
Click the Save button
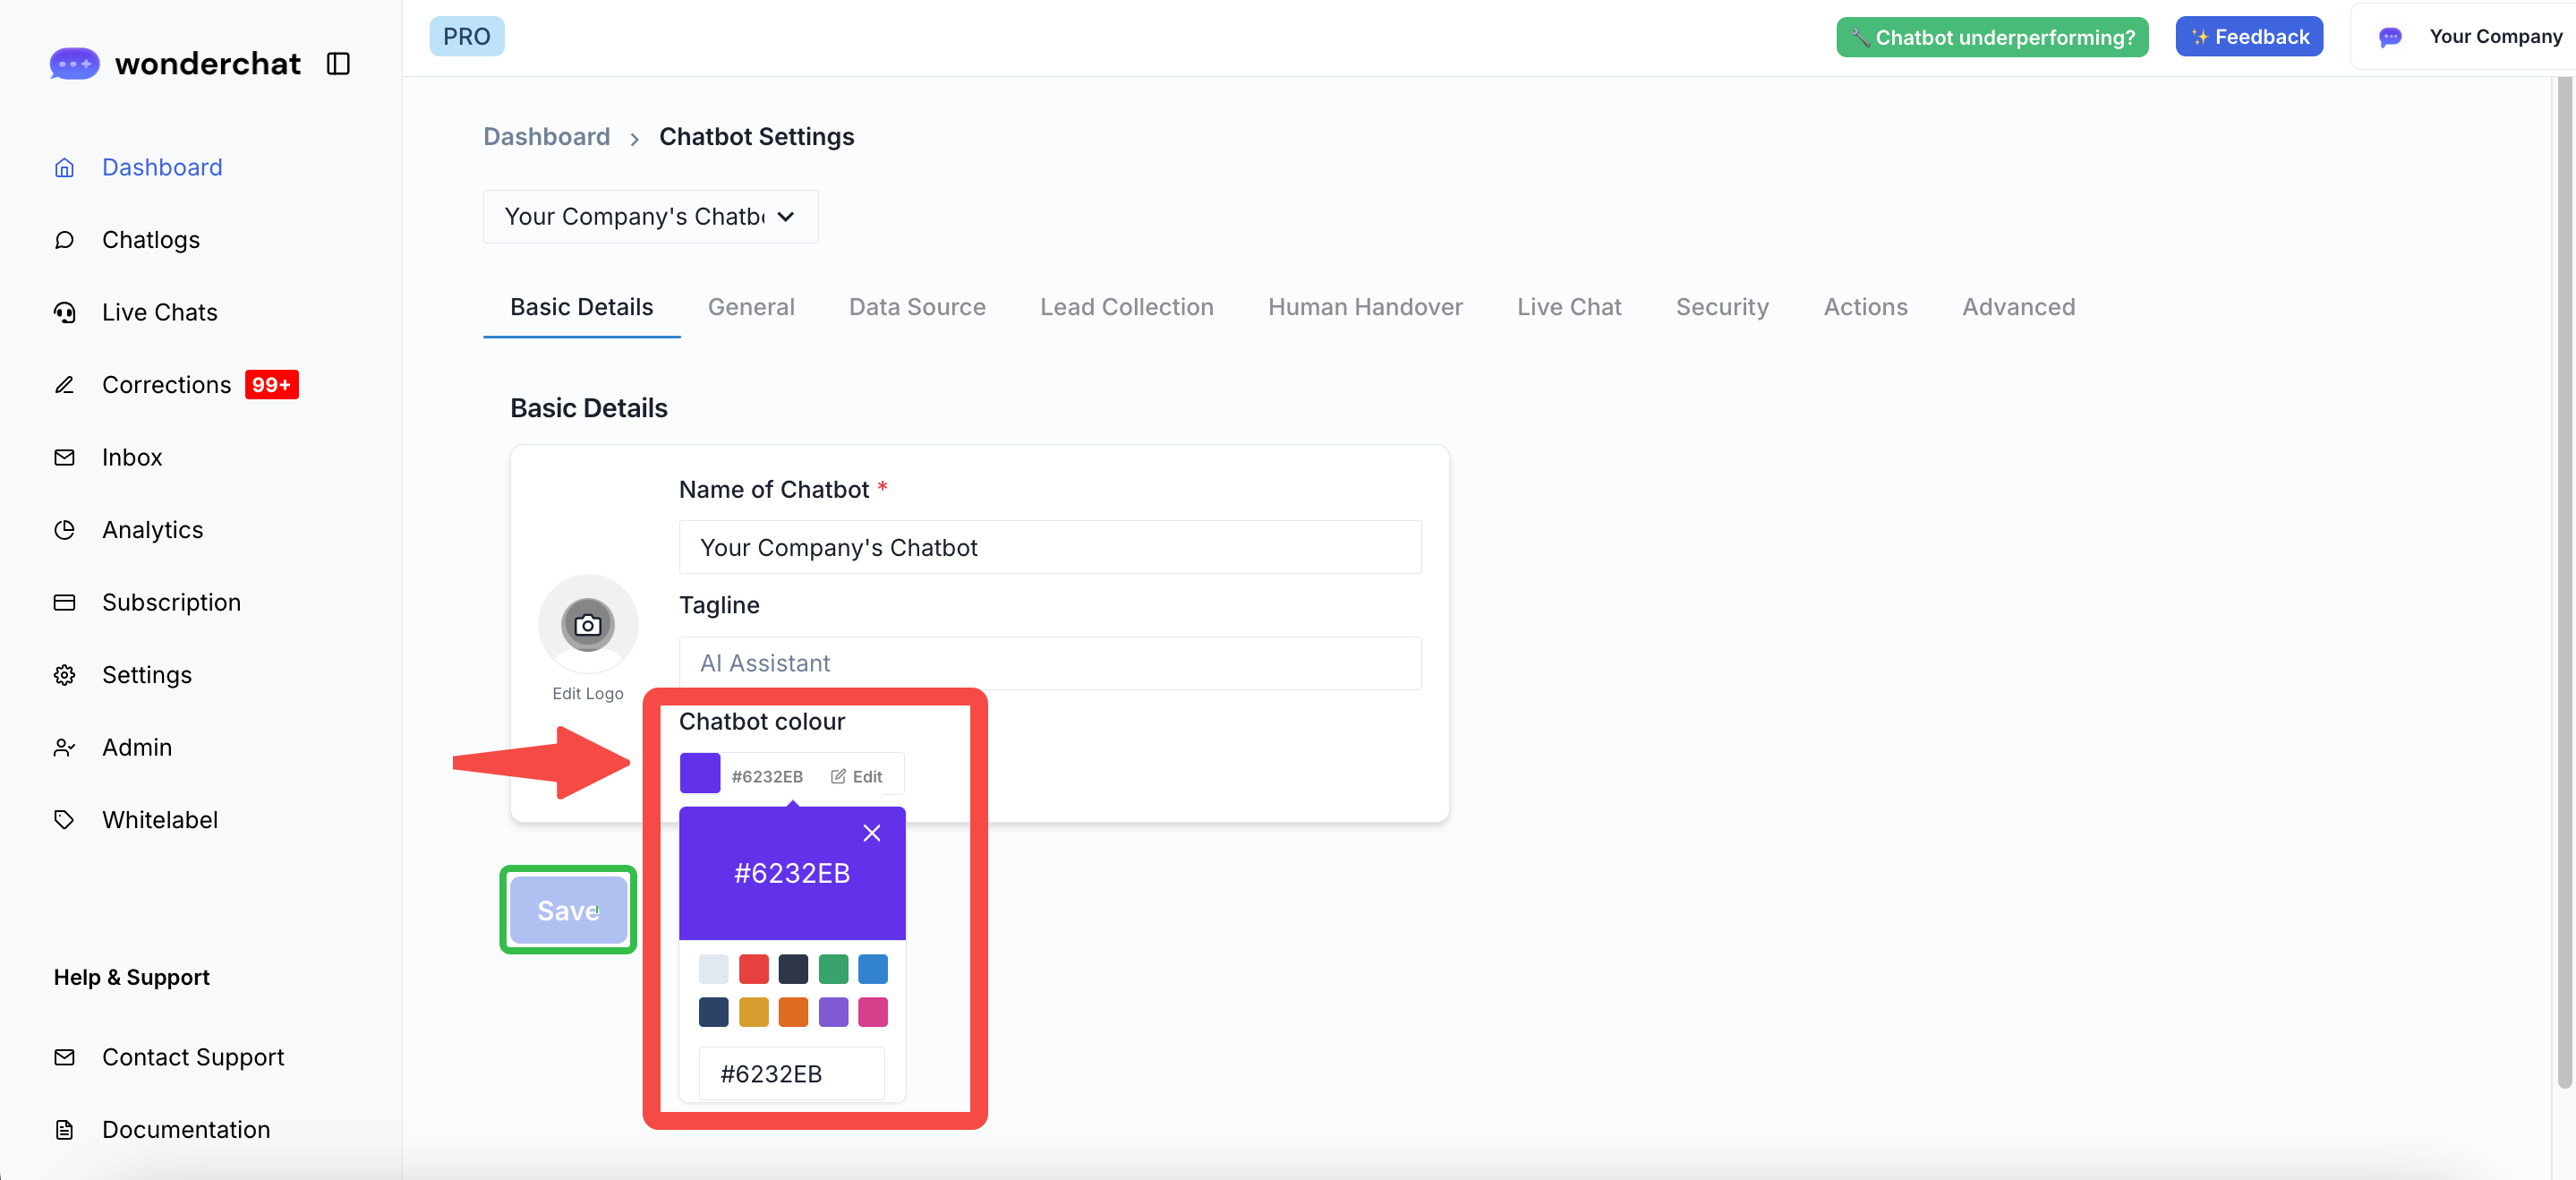(x=567, y=910)
